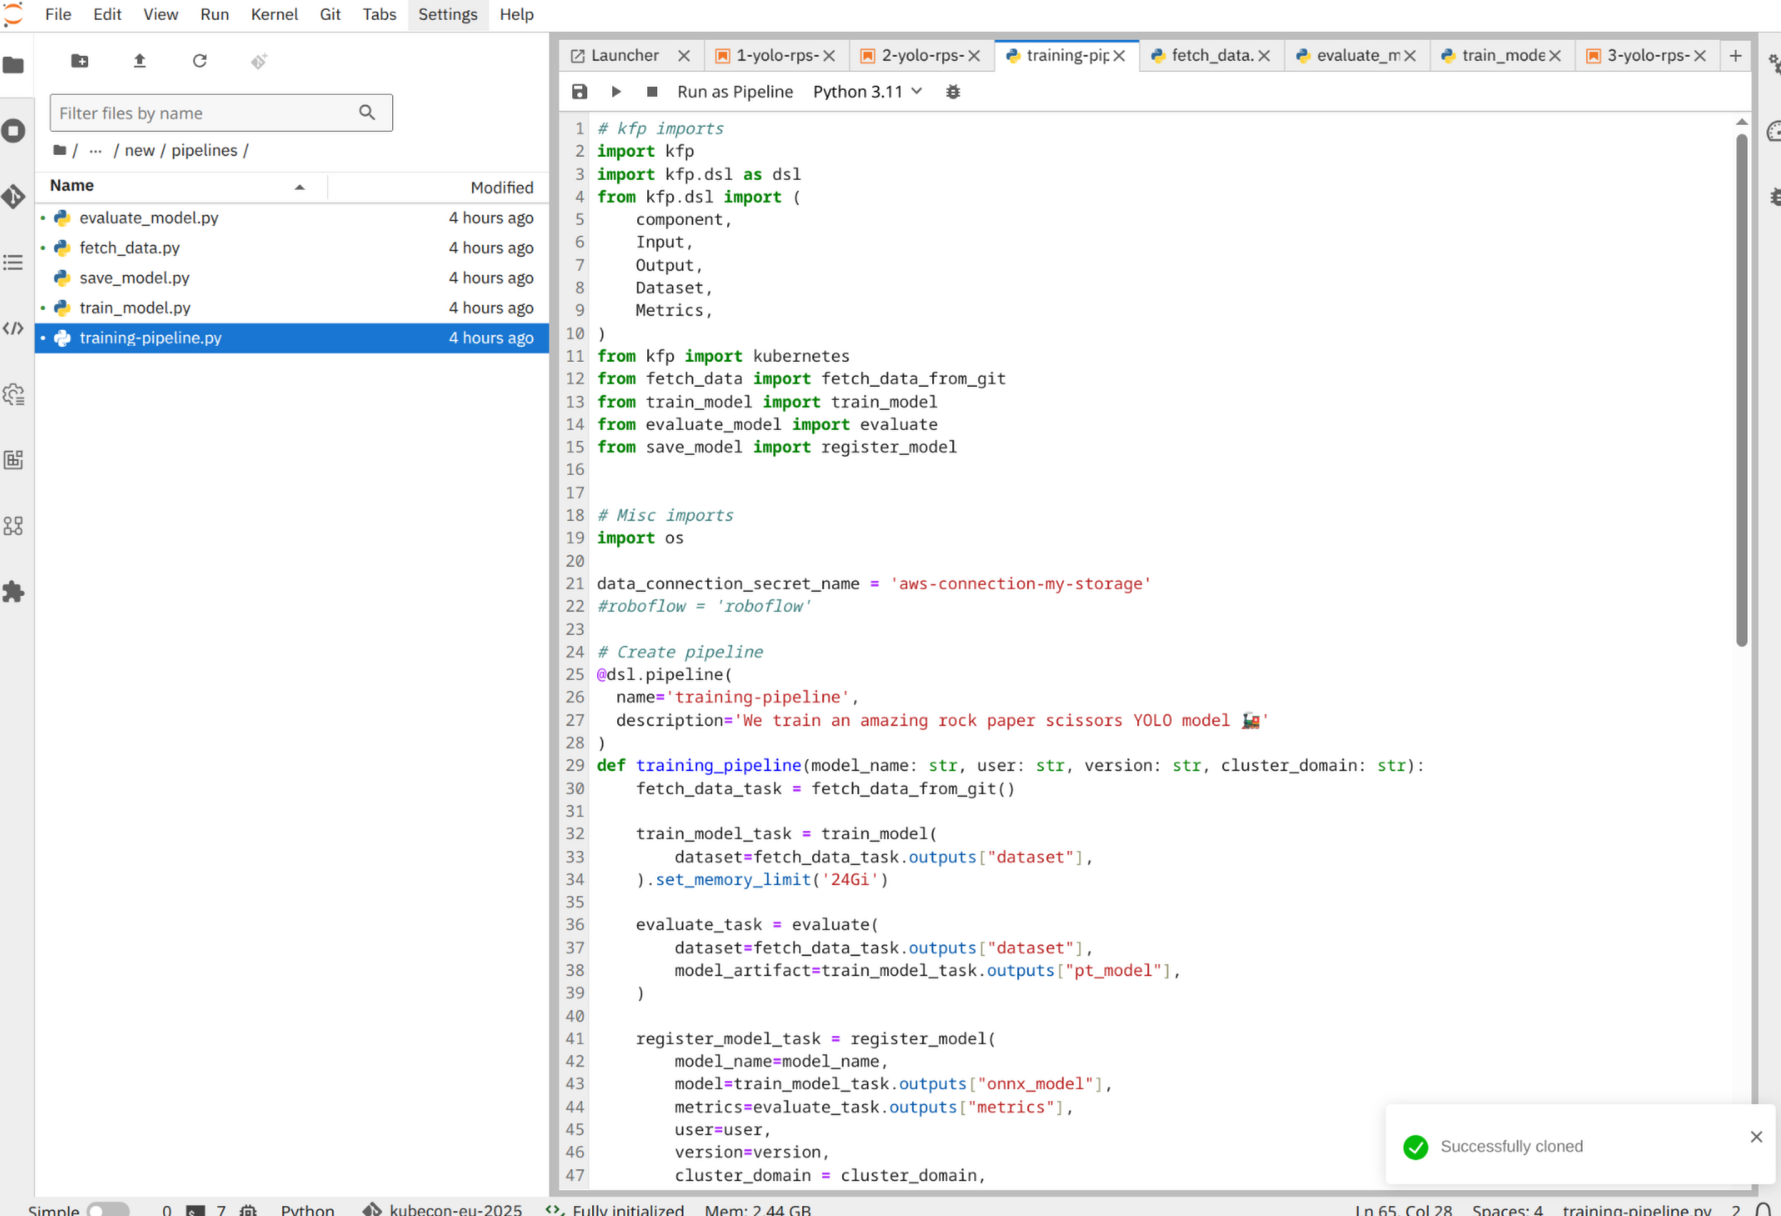
Task: Click the JupyterLab logo
Action: pyautogui.click(x=13, y=13)
